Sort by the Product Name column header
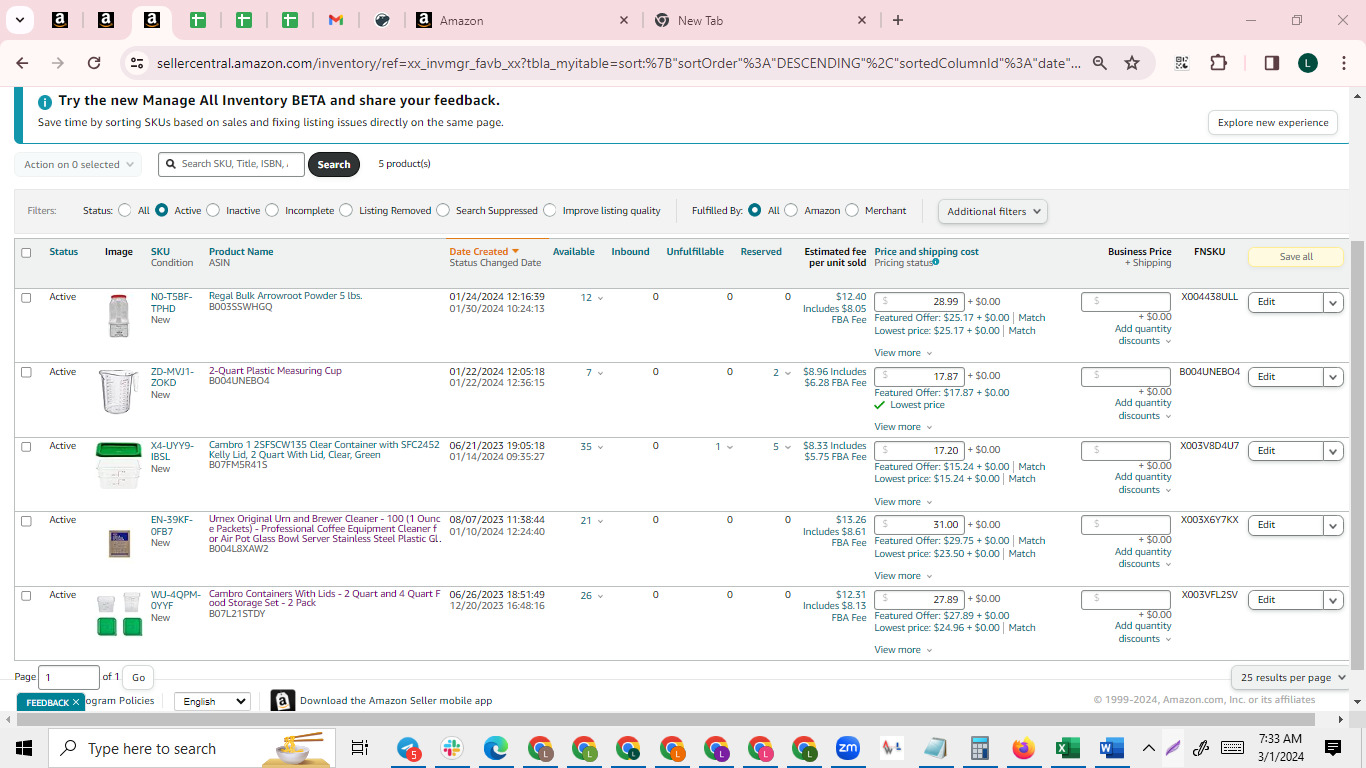1366x768 pixels. [x=241, y=252]
